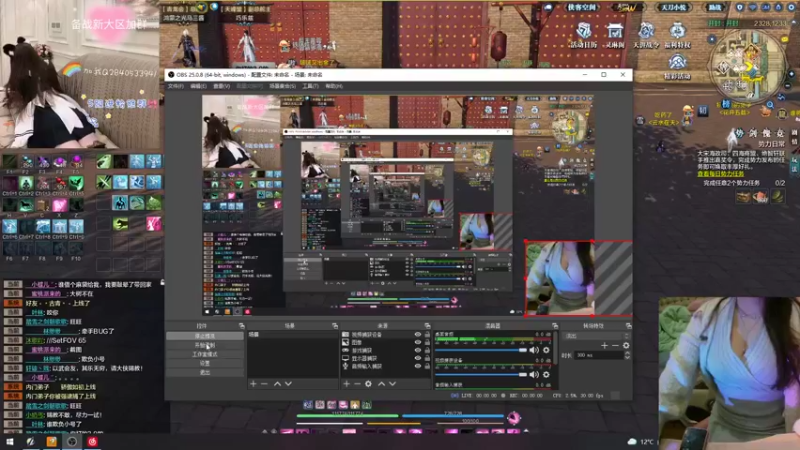
Task: Remove transition with minus icon
Action: (x=615, y=345)
